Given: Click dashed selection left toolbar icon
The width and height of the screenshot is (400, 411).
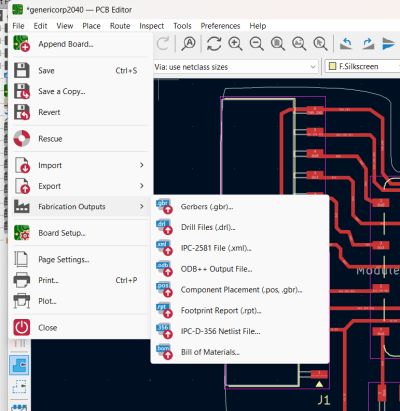Looking at the screenshot, I should 19,387.
